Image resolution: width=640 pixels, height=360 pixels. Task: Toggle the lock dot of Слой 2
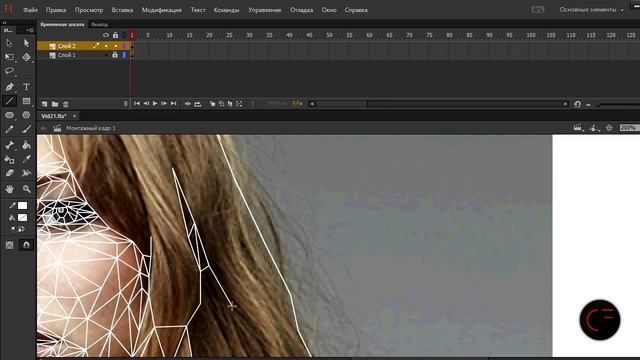(x=116, y=46)
